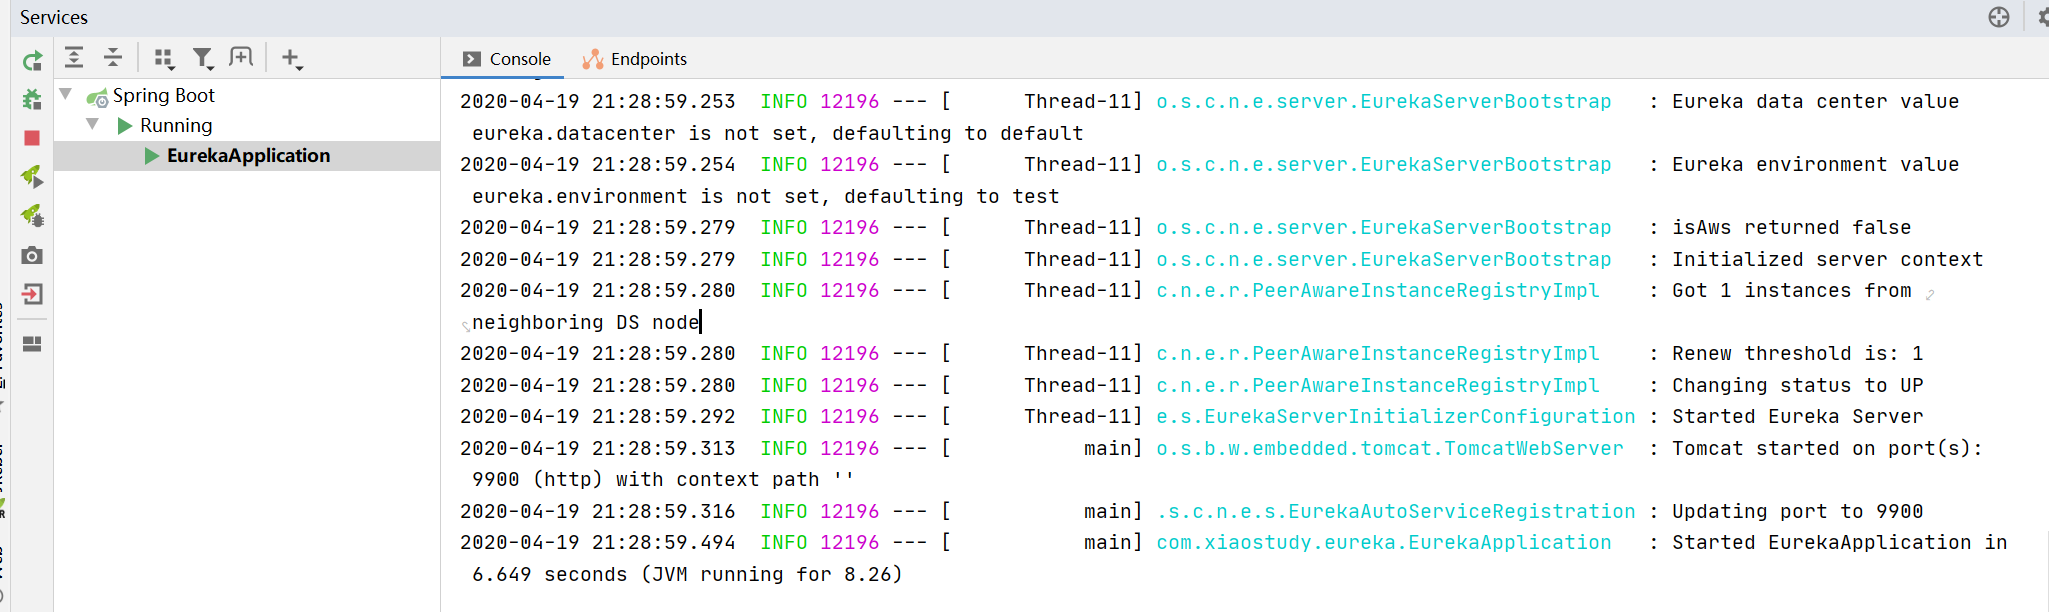Select the Running group in tree

176,125
